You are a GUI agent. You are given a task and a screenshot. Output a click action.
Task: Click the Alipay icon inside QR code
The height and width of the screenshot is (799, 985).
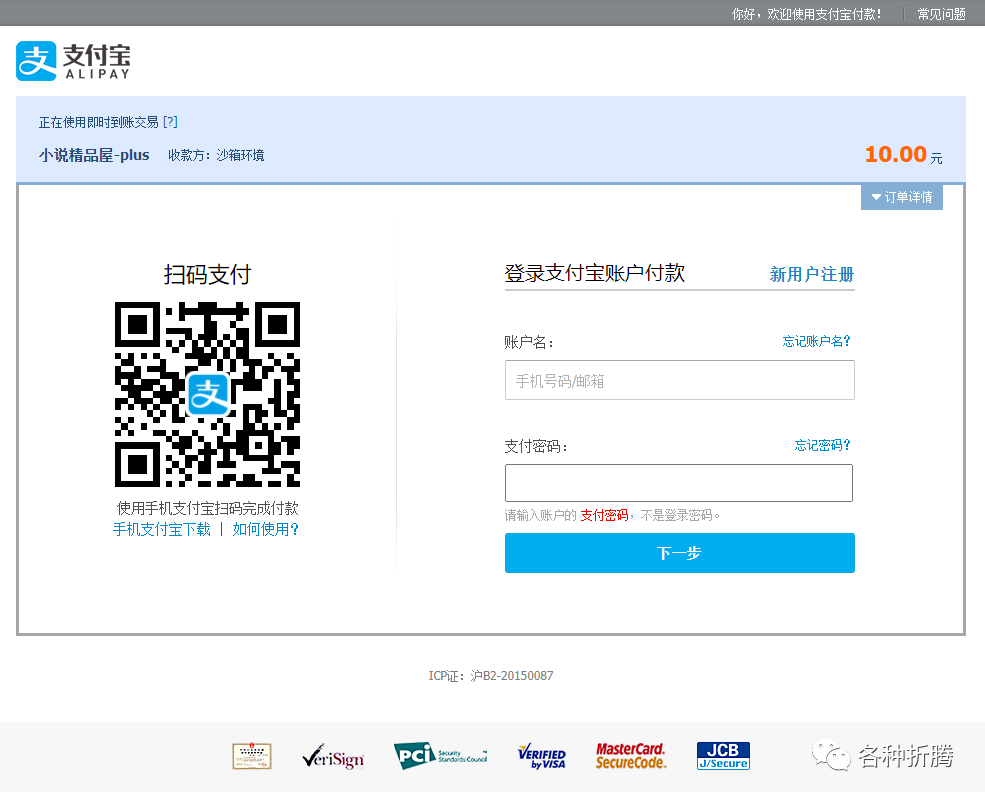pyautogui.click(x=208, y=394)
